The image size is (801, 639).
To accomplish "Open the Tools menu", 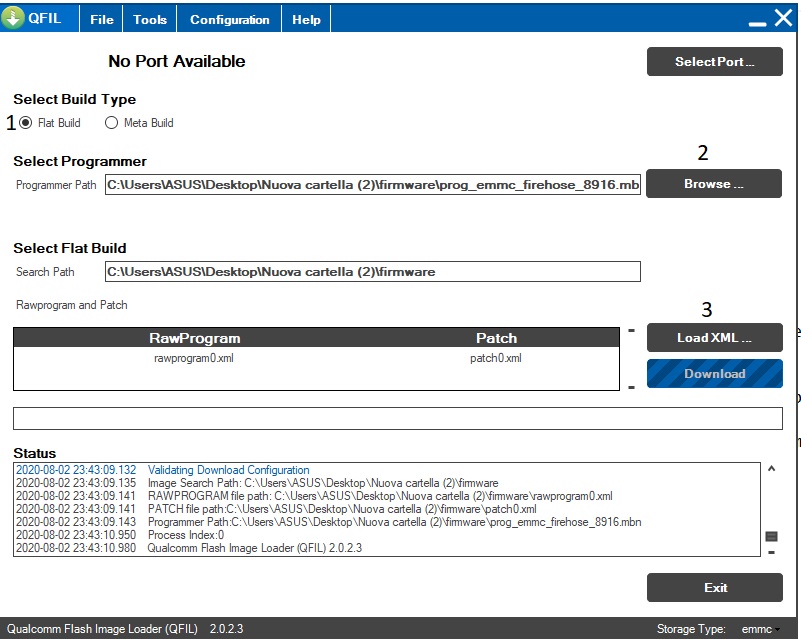I will point(150,19).
